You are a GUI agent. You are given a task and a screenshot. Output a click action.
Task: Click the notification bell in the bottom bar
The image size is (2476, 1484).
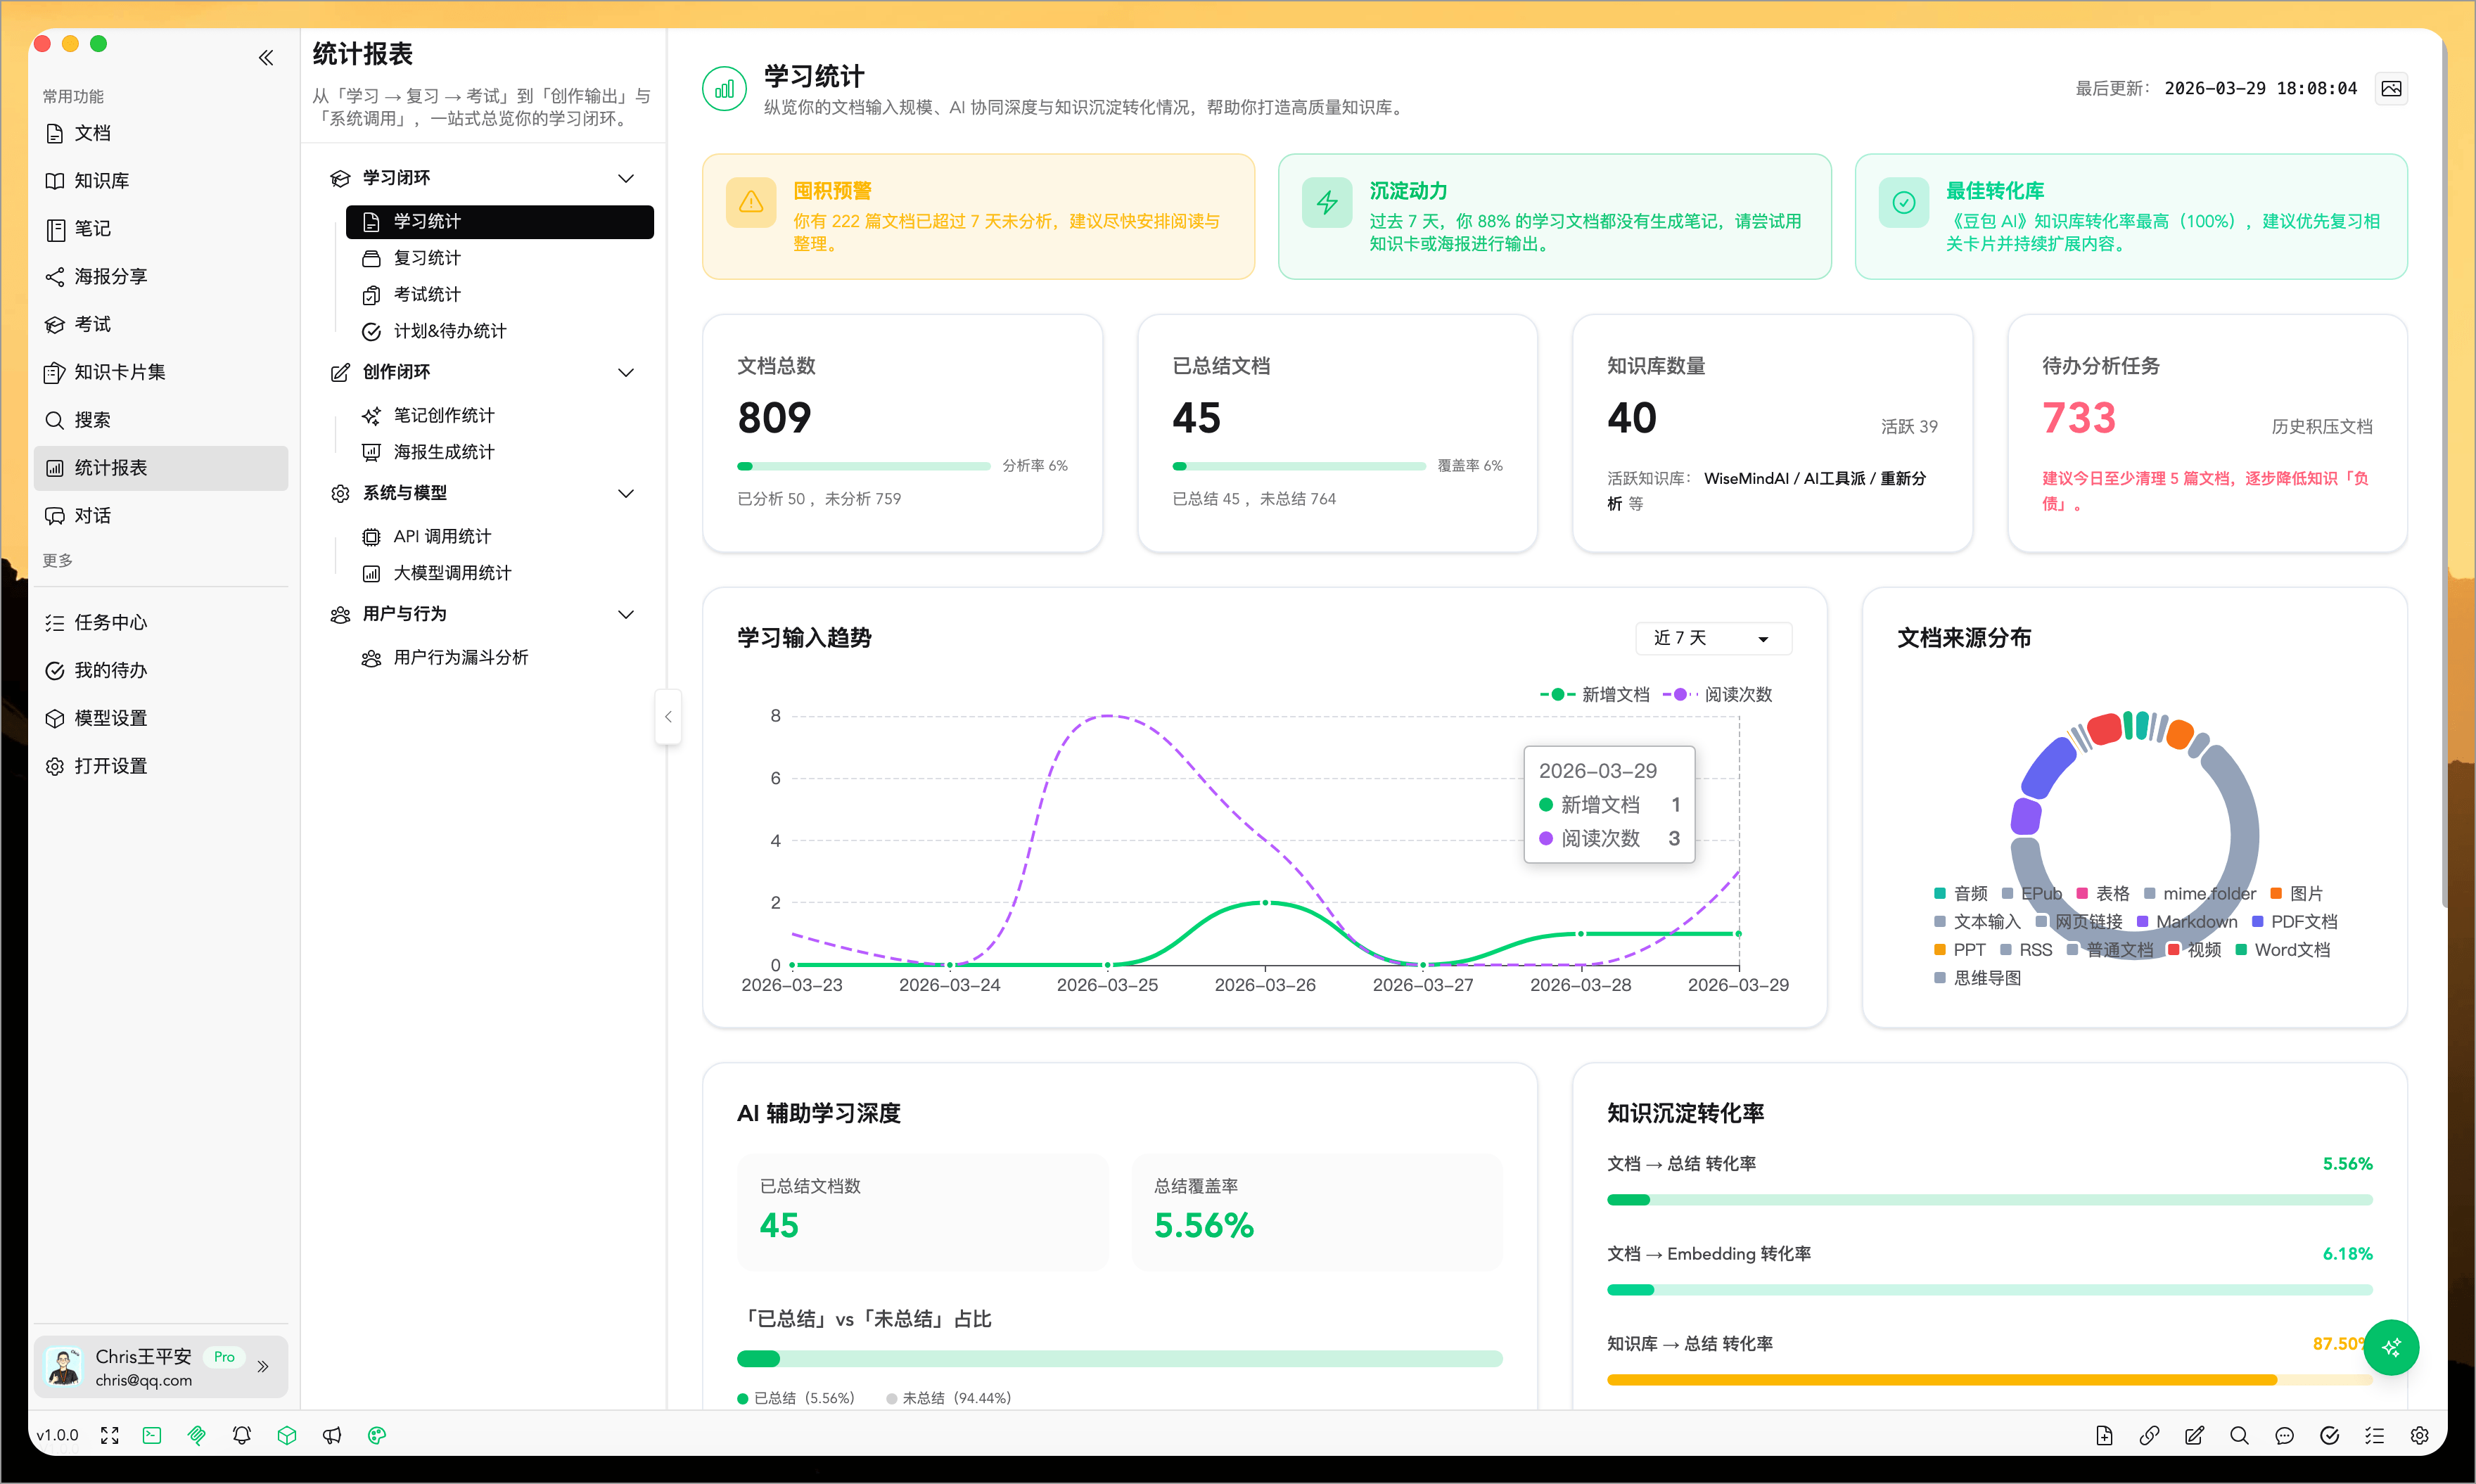[241, 1435]
